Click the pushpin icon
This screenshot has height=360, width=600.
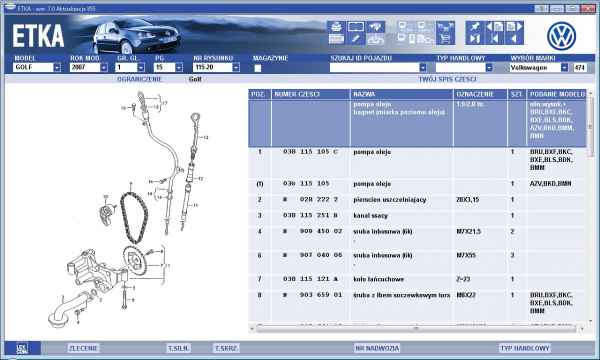pos(474,27)
